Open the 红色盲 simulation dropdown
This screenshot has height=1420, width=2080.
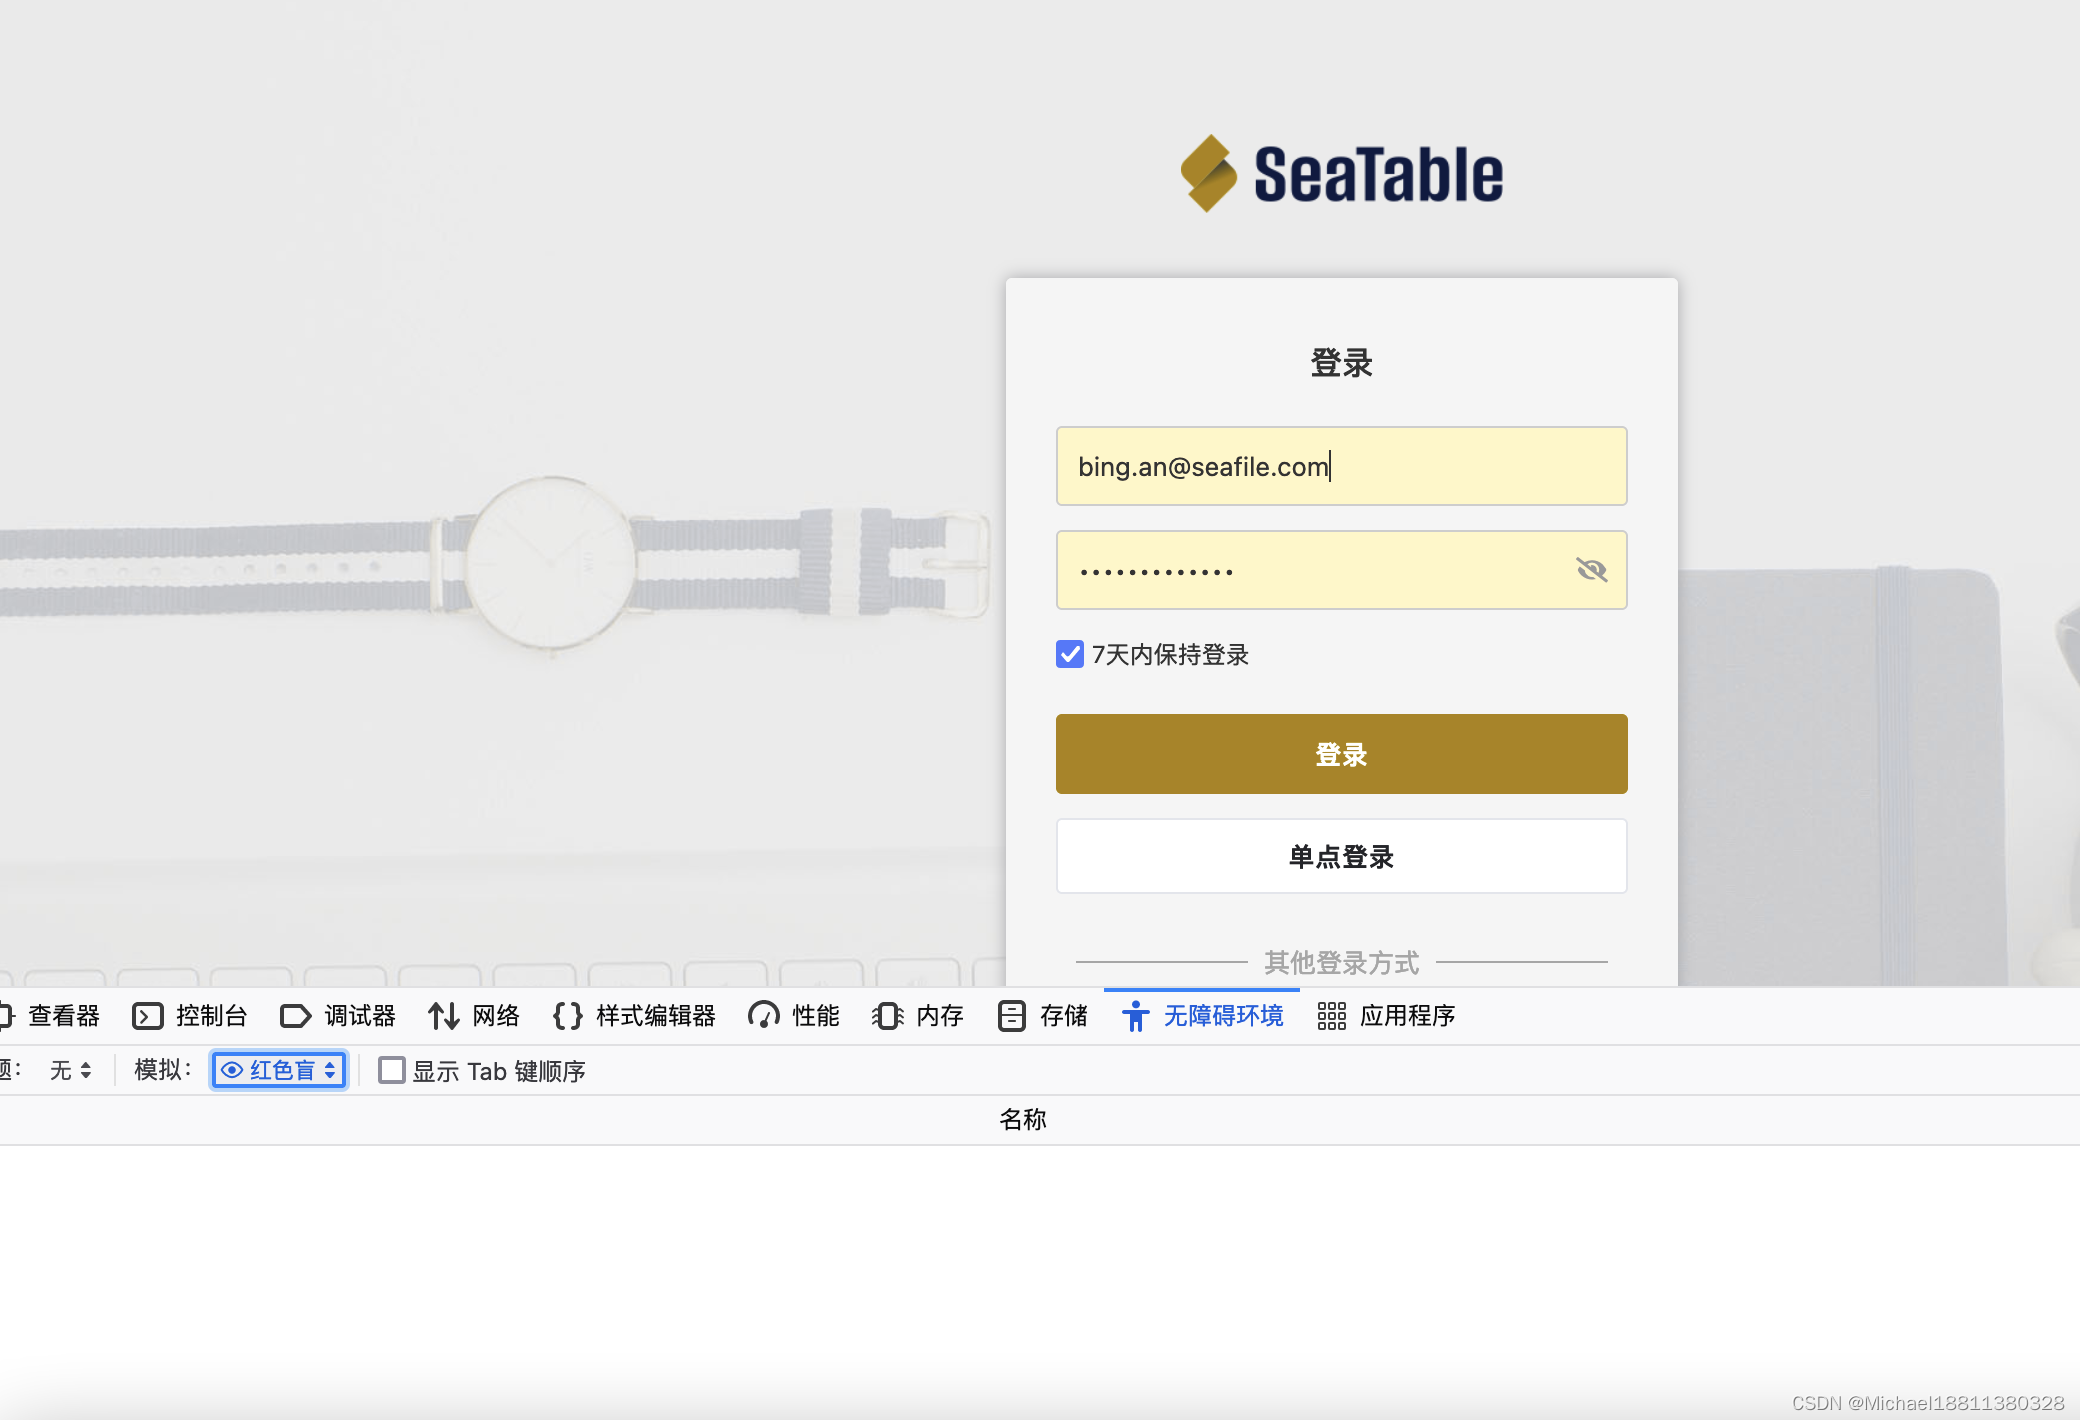279,1070
